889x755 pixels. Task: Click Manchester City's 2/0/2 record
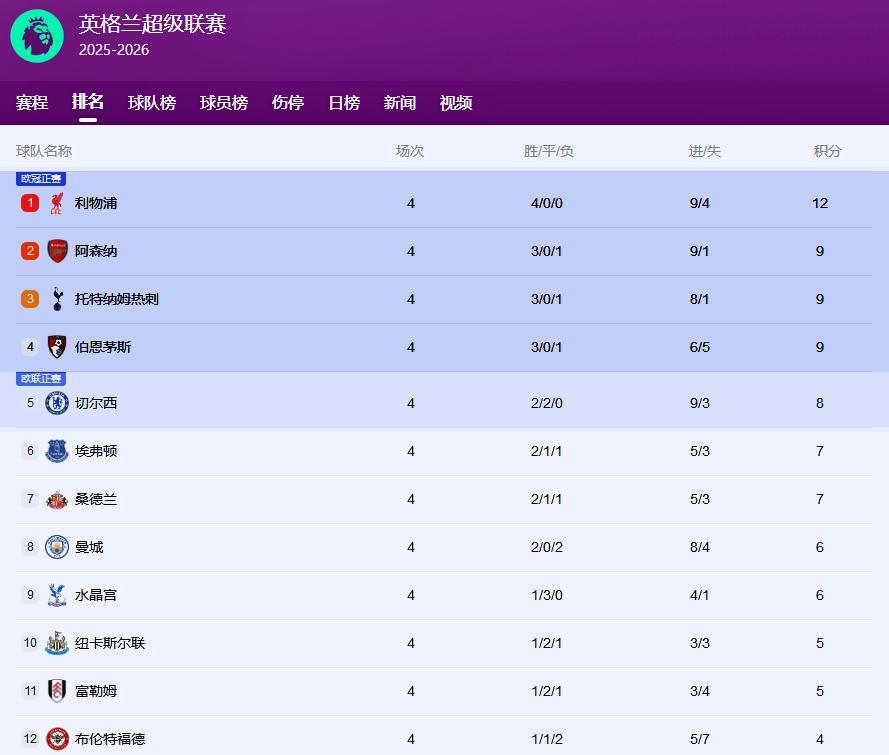(x=547, y=547)
